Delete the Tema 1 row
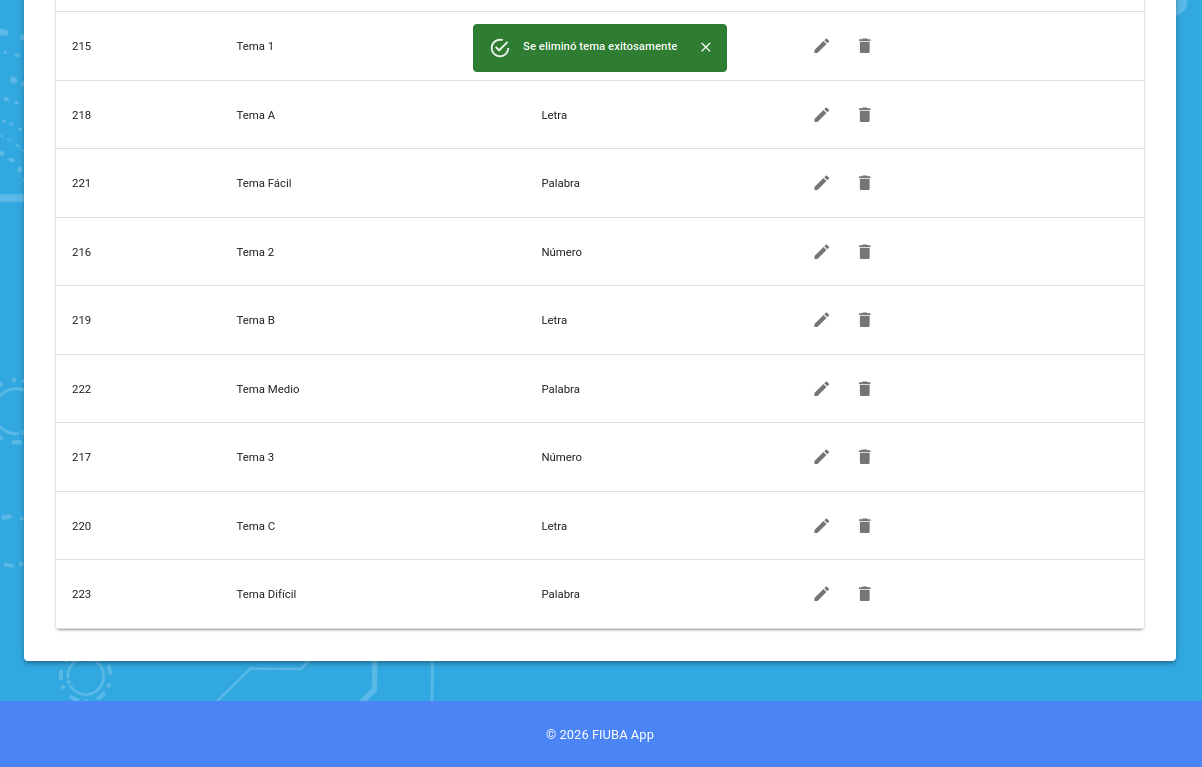Viewport: 1202px width, 767px height. pyautogui.click(x=865, y=46)
